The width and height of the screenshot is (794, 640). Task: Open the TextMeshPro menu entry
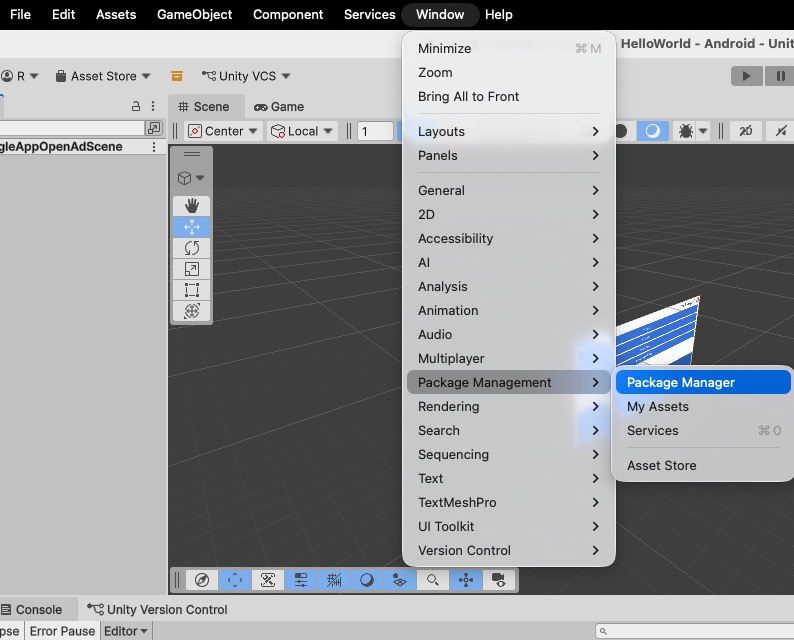click(x=508, y=502)
